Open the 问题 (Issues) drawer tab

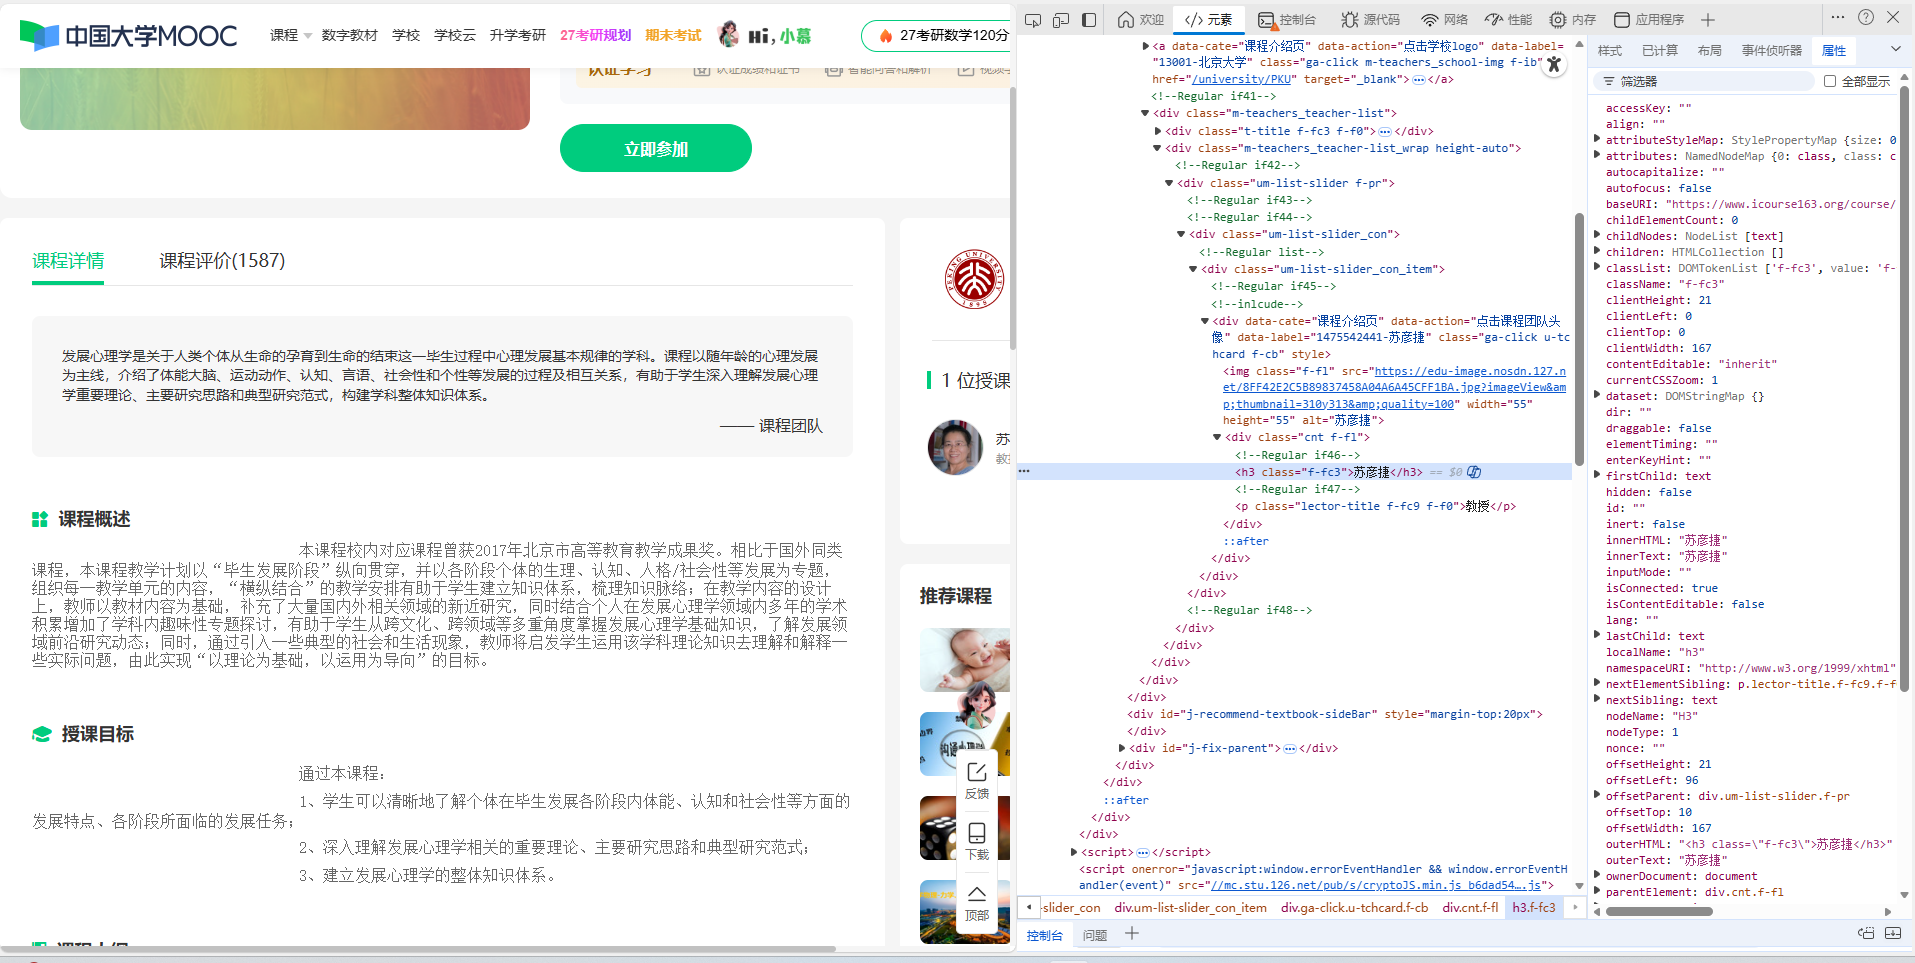1095,935
